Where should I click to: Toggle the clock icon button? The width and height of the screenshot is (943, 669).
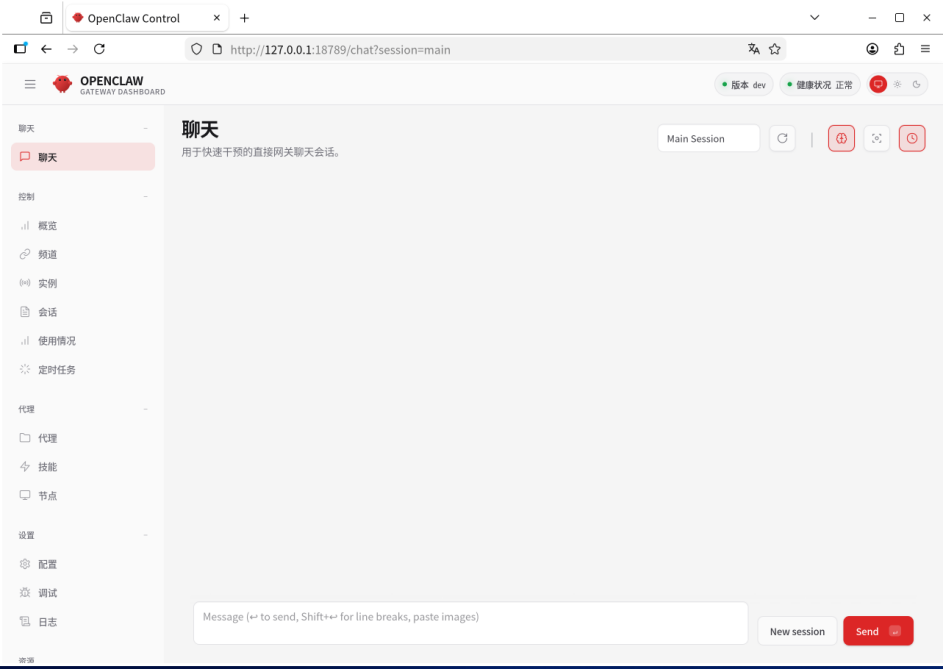coord(912,139)
